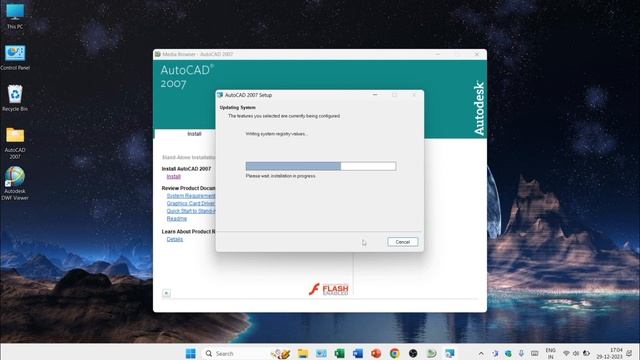Image resolution: width=640 pixels, height=360 pixels.
Task: Click the small plus icon in Media Browser
Action: [x=166, y=293]
